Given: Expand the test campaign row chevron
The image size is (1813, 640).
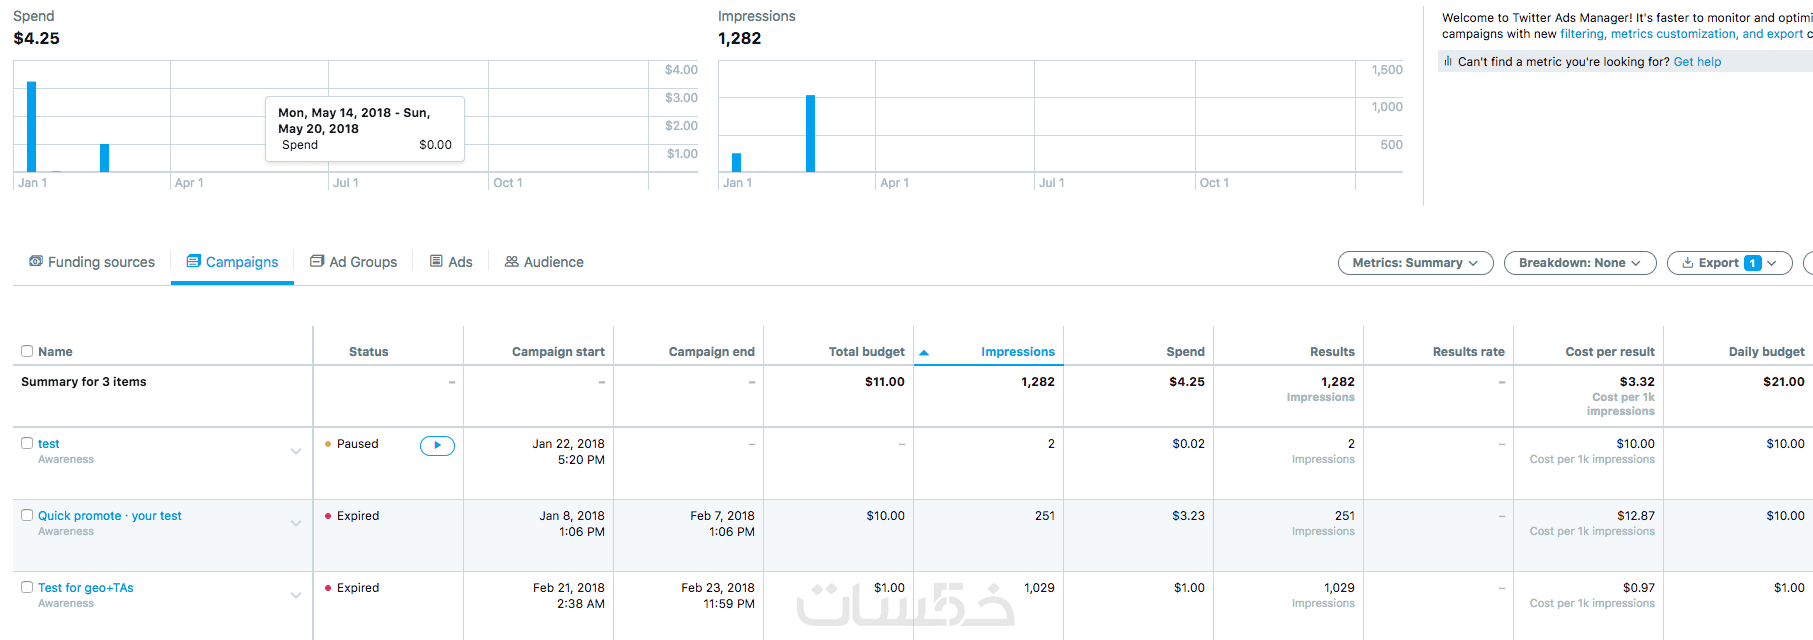Looking at the screenshot, I should [x=296, y=451].
